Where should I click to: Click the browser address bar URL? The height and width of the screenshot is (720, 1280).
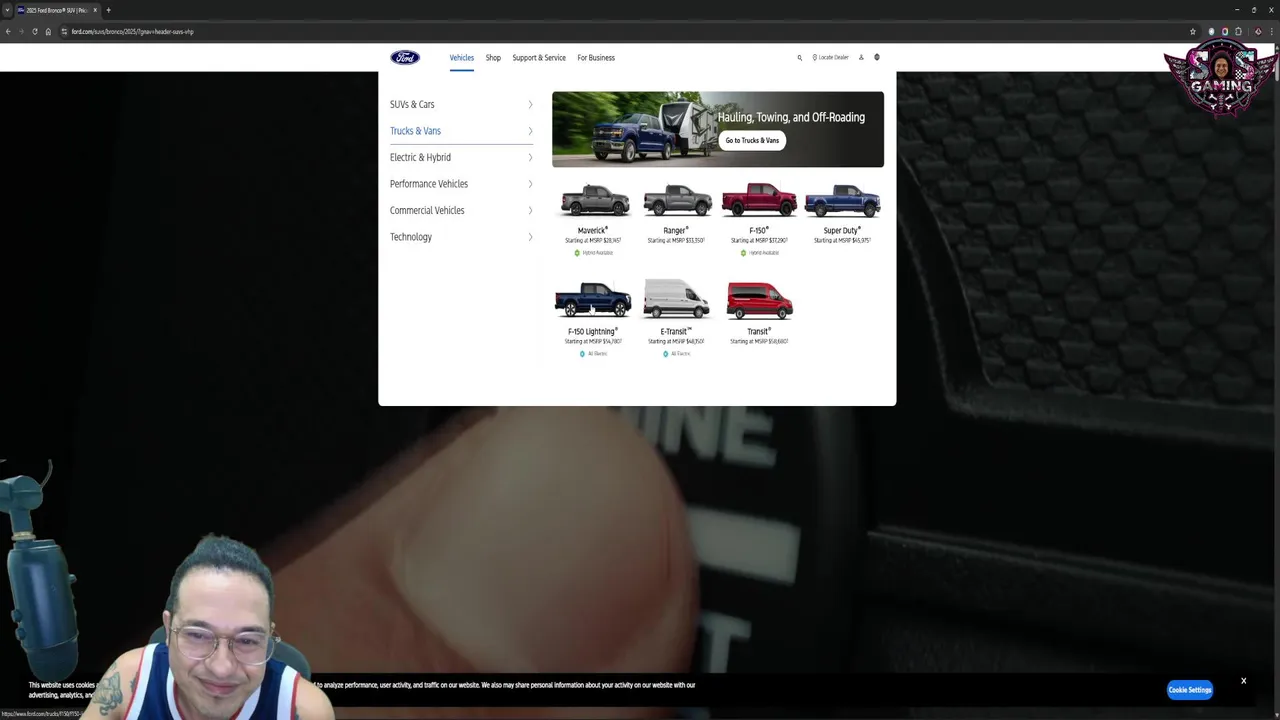pos(132,31)
